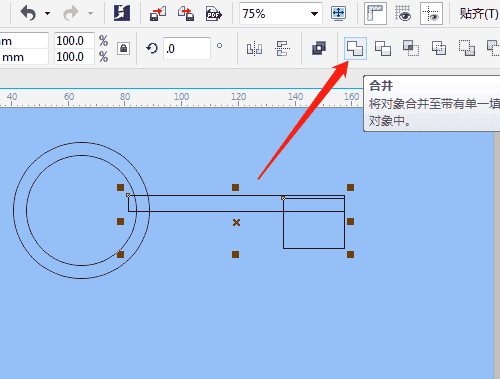Screen dimensions: 500x379
Task: Click the top-right selection handle
Action: 350,187
